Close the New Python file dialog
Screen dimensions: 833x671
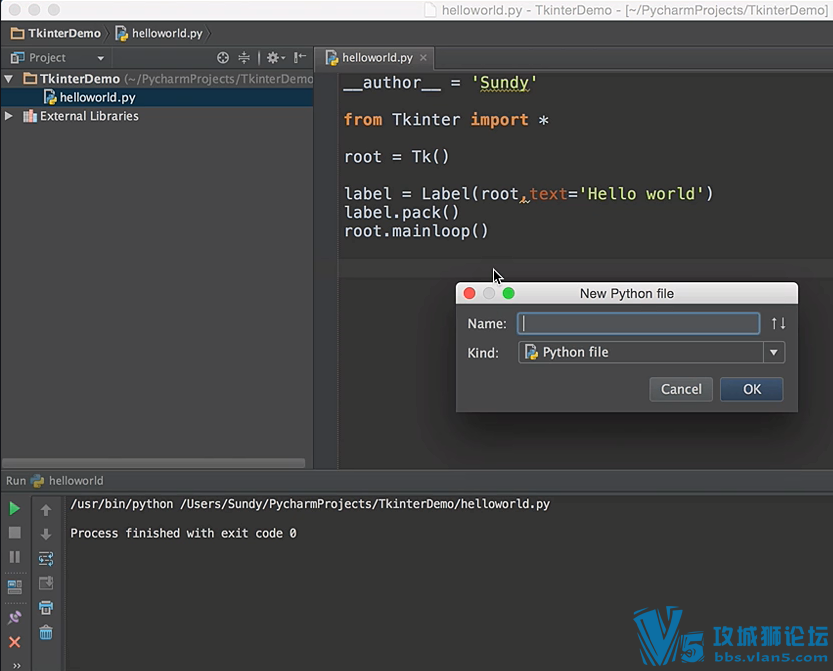point(470,293)
